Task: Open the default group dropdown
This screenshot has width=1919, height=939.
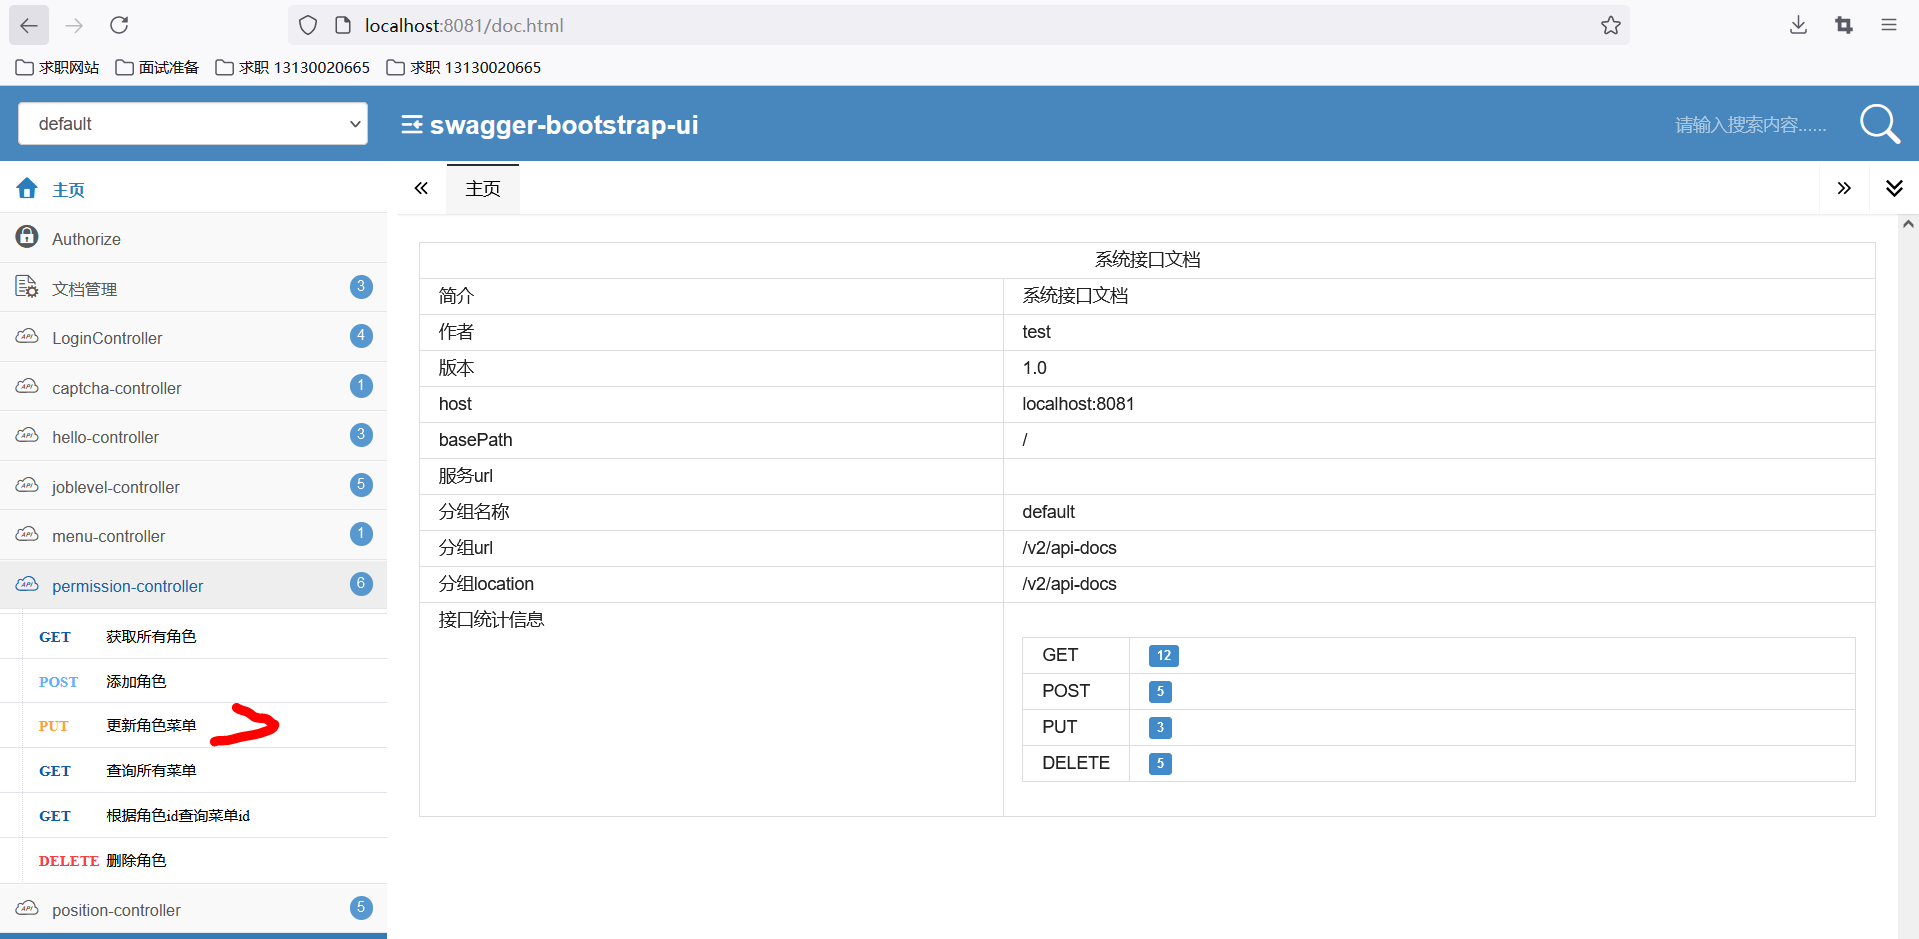Action: coord(193,124)
